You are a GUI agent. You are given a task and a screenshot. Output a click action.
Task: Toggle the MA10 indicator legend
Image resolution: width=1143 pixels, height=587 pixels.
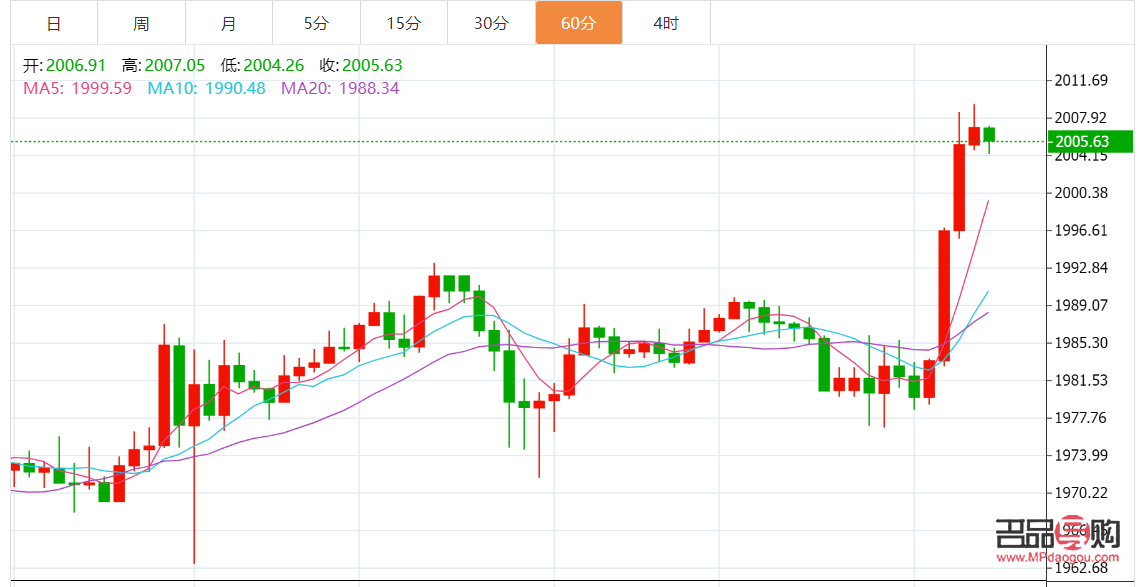tap(206, 88)
